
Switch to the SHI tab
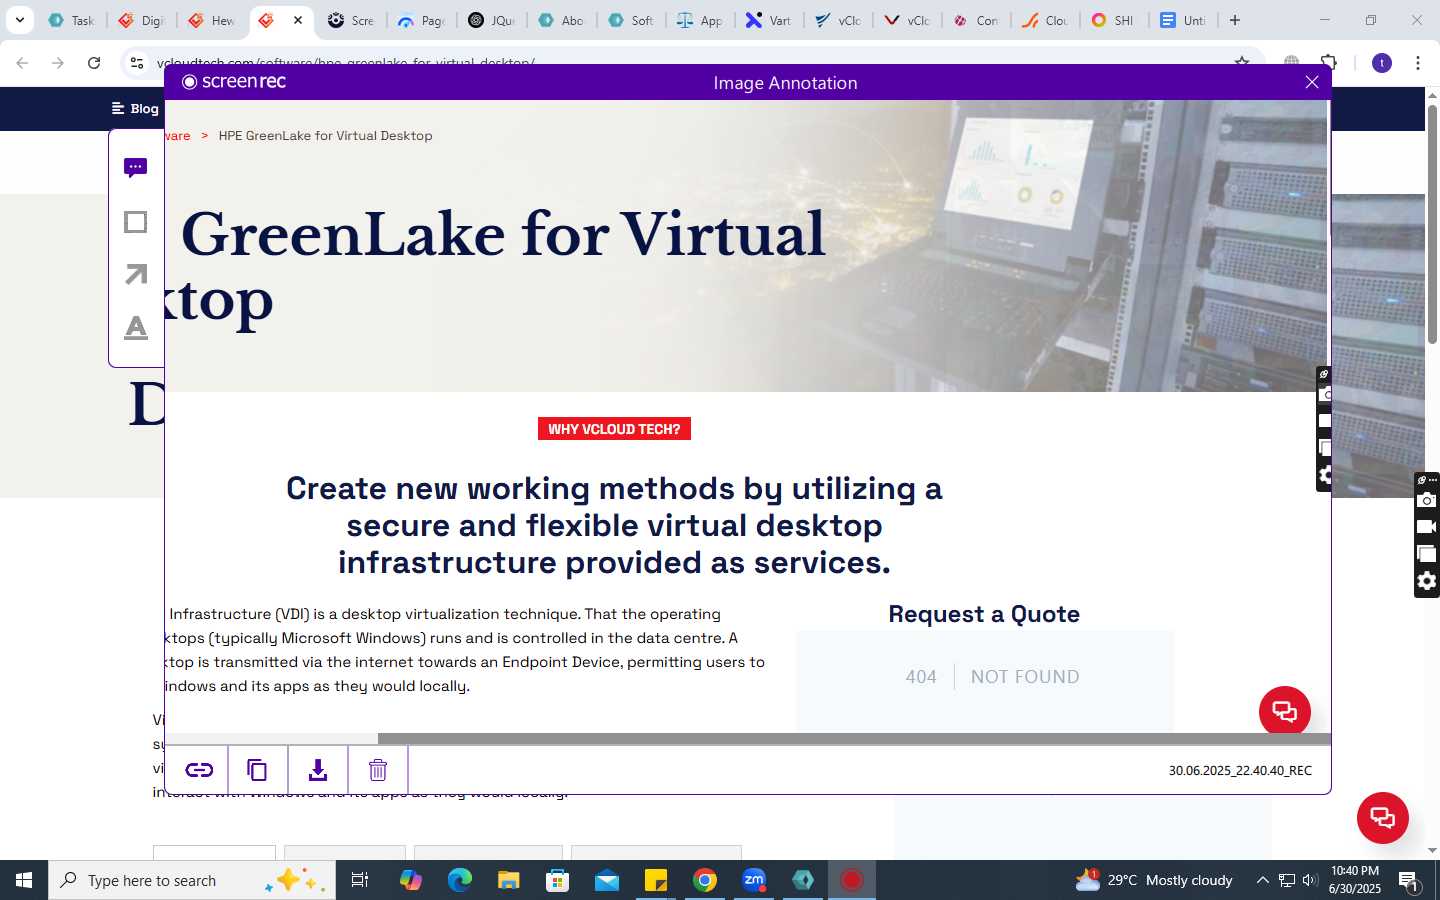click(1113, 20)
